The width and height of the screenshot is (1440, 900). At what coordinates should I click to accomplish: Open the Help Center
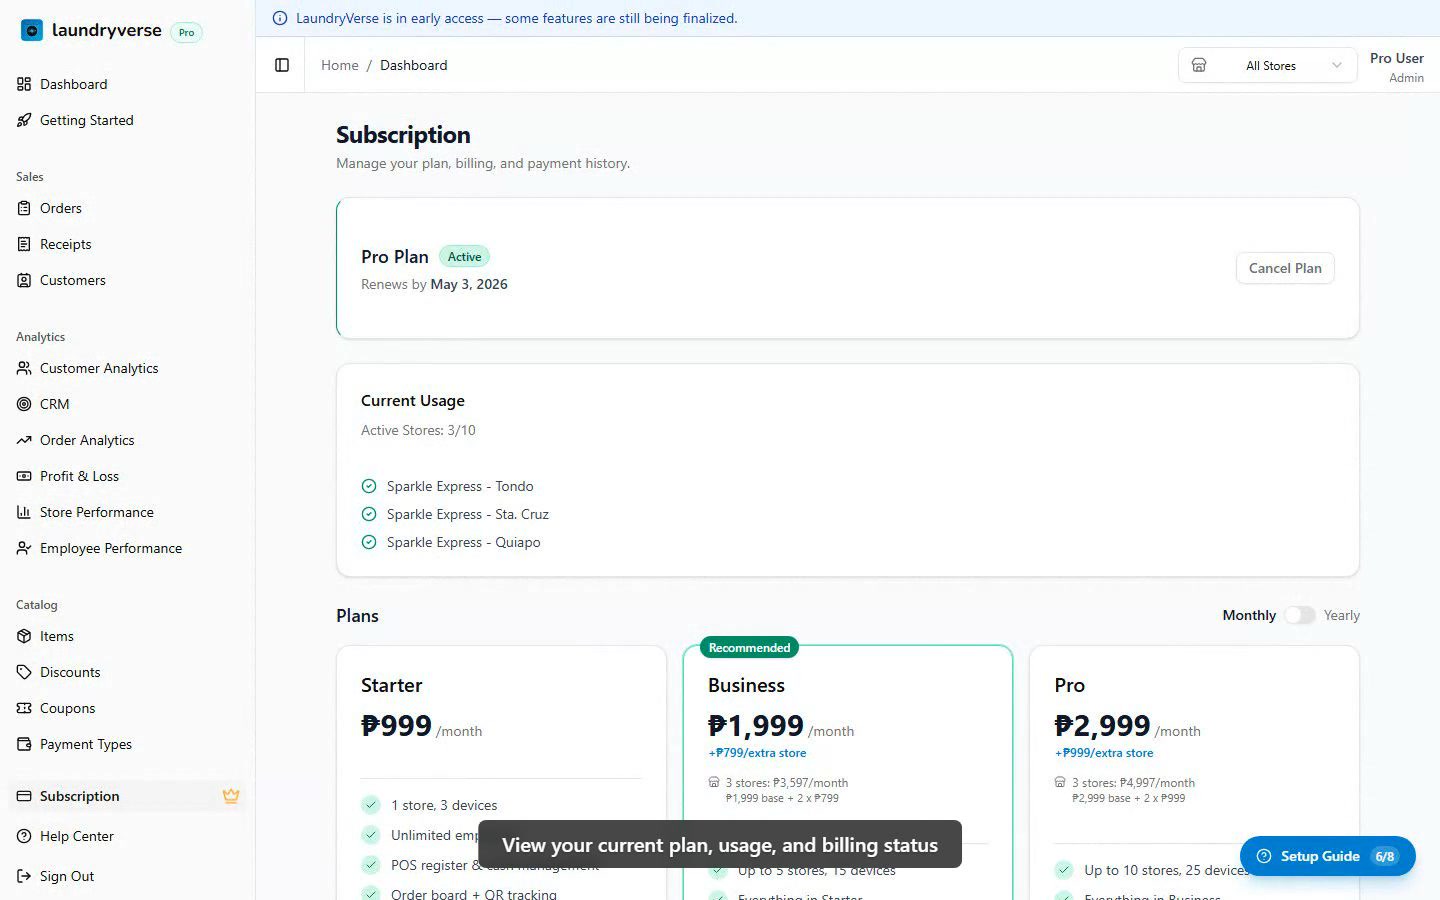(x=76, y=836)
